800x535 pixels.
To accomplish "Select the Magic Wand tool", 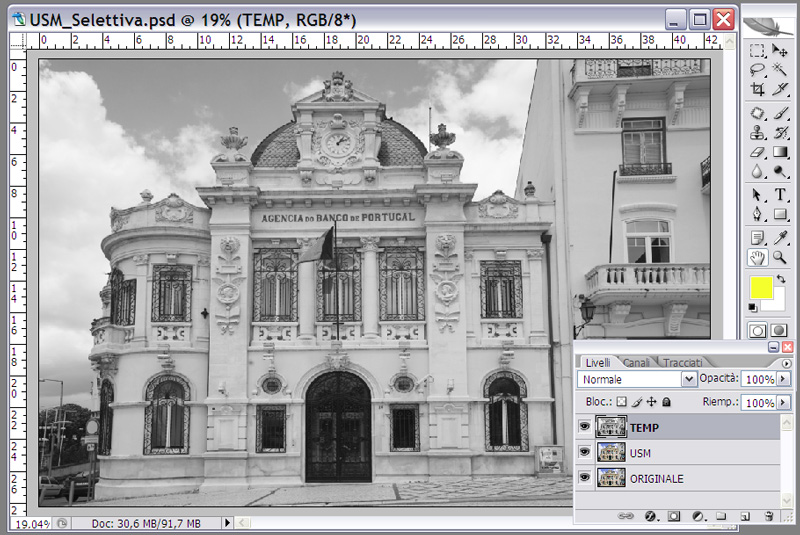I will [x=780, y=69].
